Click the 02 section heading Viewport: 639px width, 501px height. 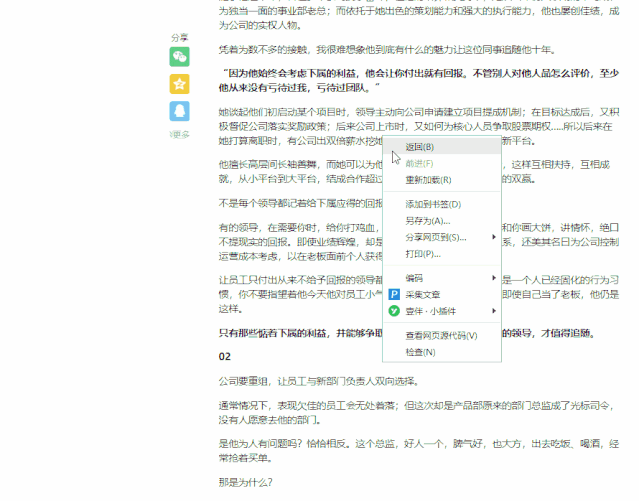point(225,356)
